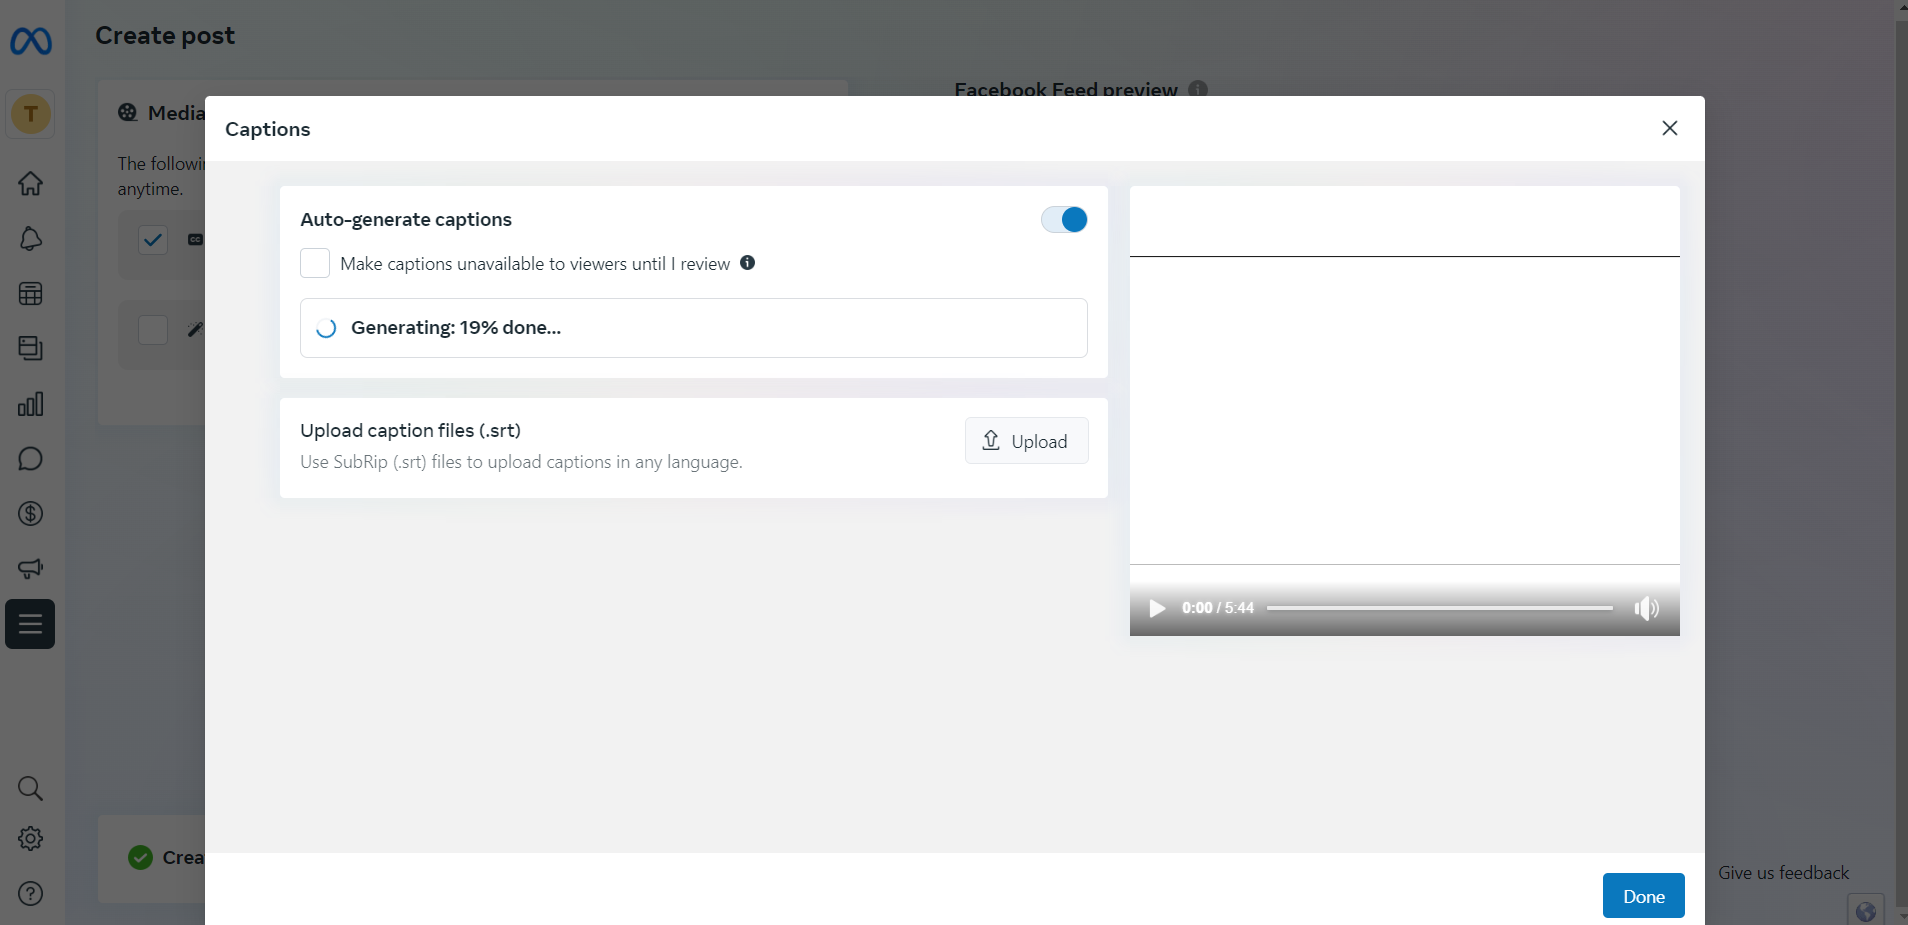The image size is (1908, 925).
Task: Open the Inbox chat bubble icon
Action: [x=31, y=459]
